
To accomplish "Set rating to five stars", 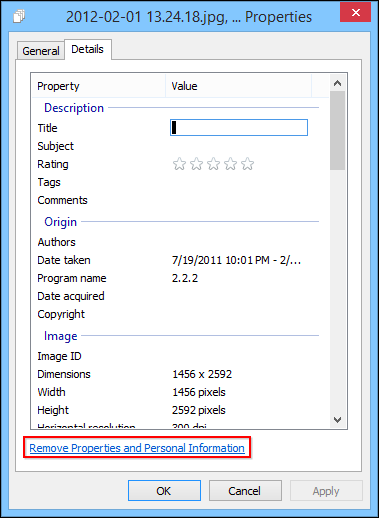I will click(x=247, y=164).
